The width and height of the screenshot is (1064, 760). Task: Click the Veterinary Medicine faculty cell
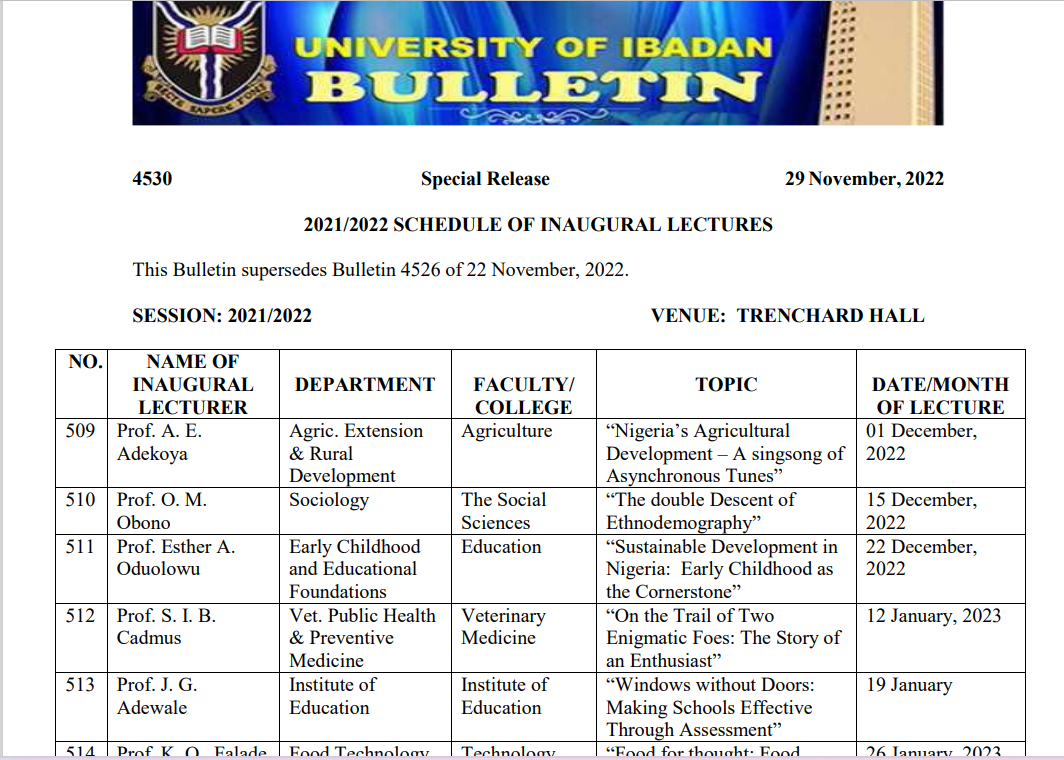pyautogui.click(x=503, y=627)
